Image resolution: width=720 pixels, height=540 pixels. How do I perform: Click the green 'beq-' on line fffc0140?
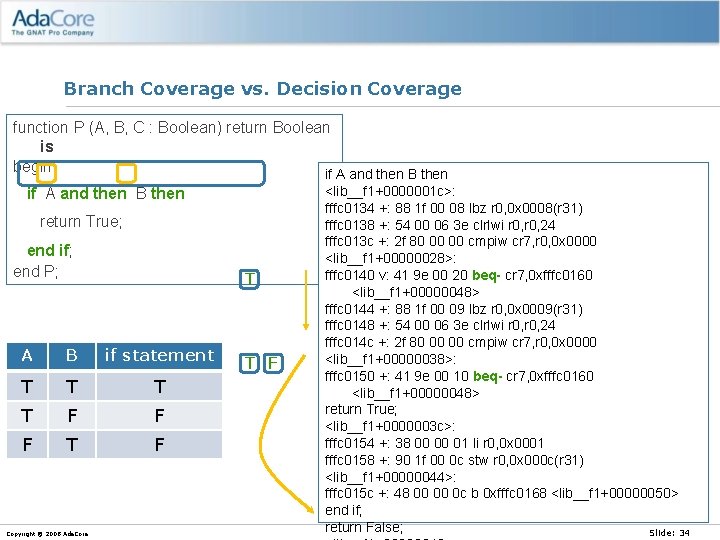coord(486,276)
